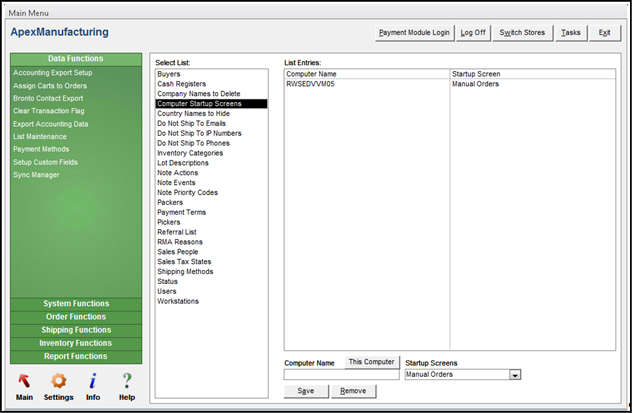This screenshot has height=413, width=632.
Task: Expand the Shipping Functions section
Action: [x=76, y=330]
